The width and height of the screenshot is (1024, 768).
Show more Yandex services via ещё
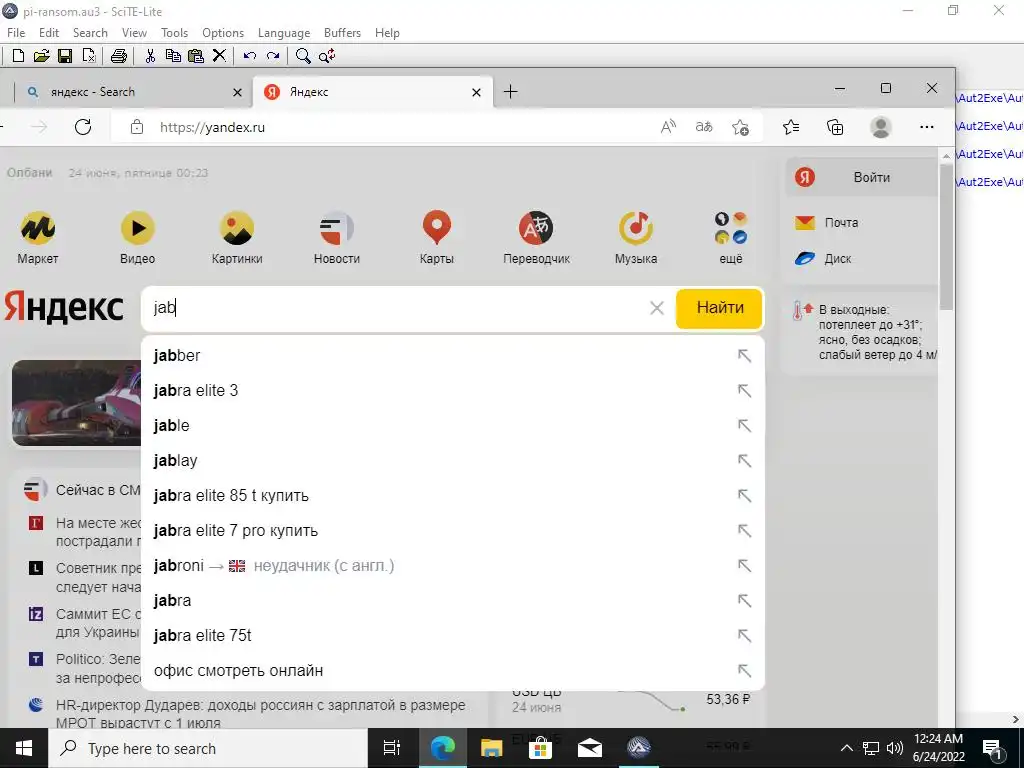coord(731,238)
